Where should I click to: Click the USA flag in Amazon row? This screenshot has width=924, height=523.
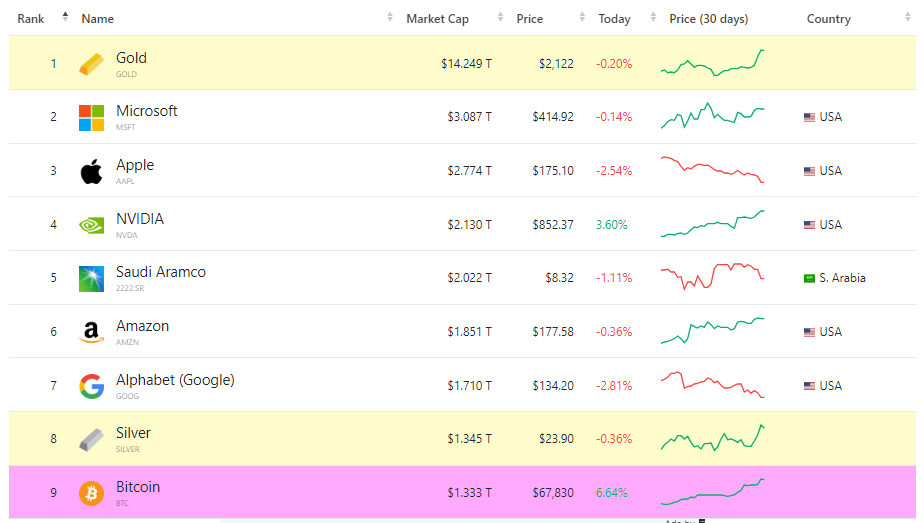[x=809, y=332]
